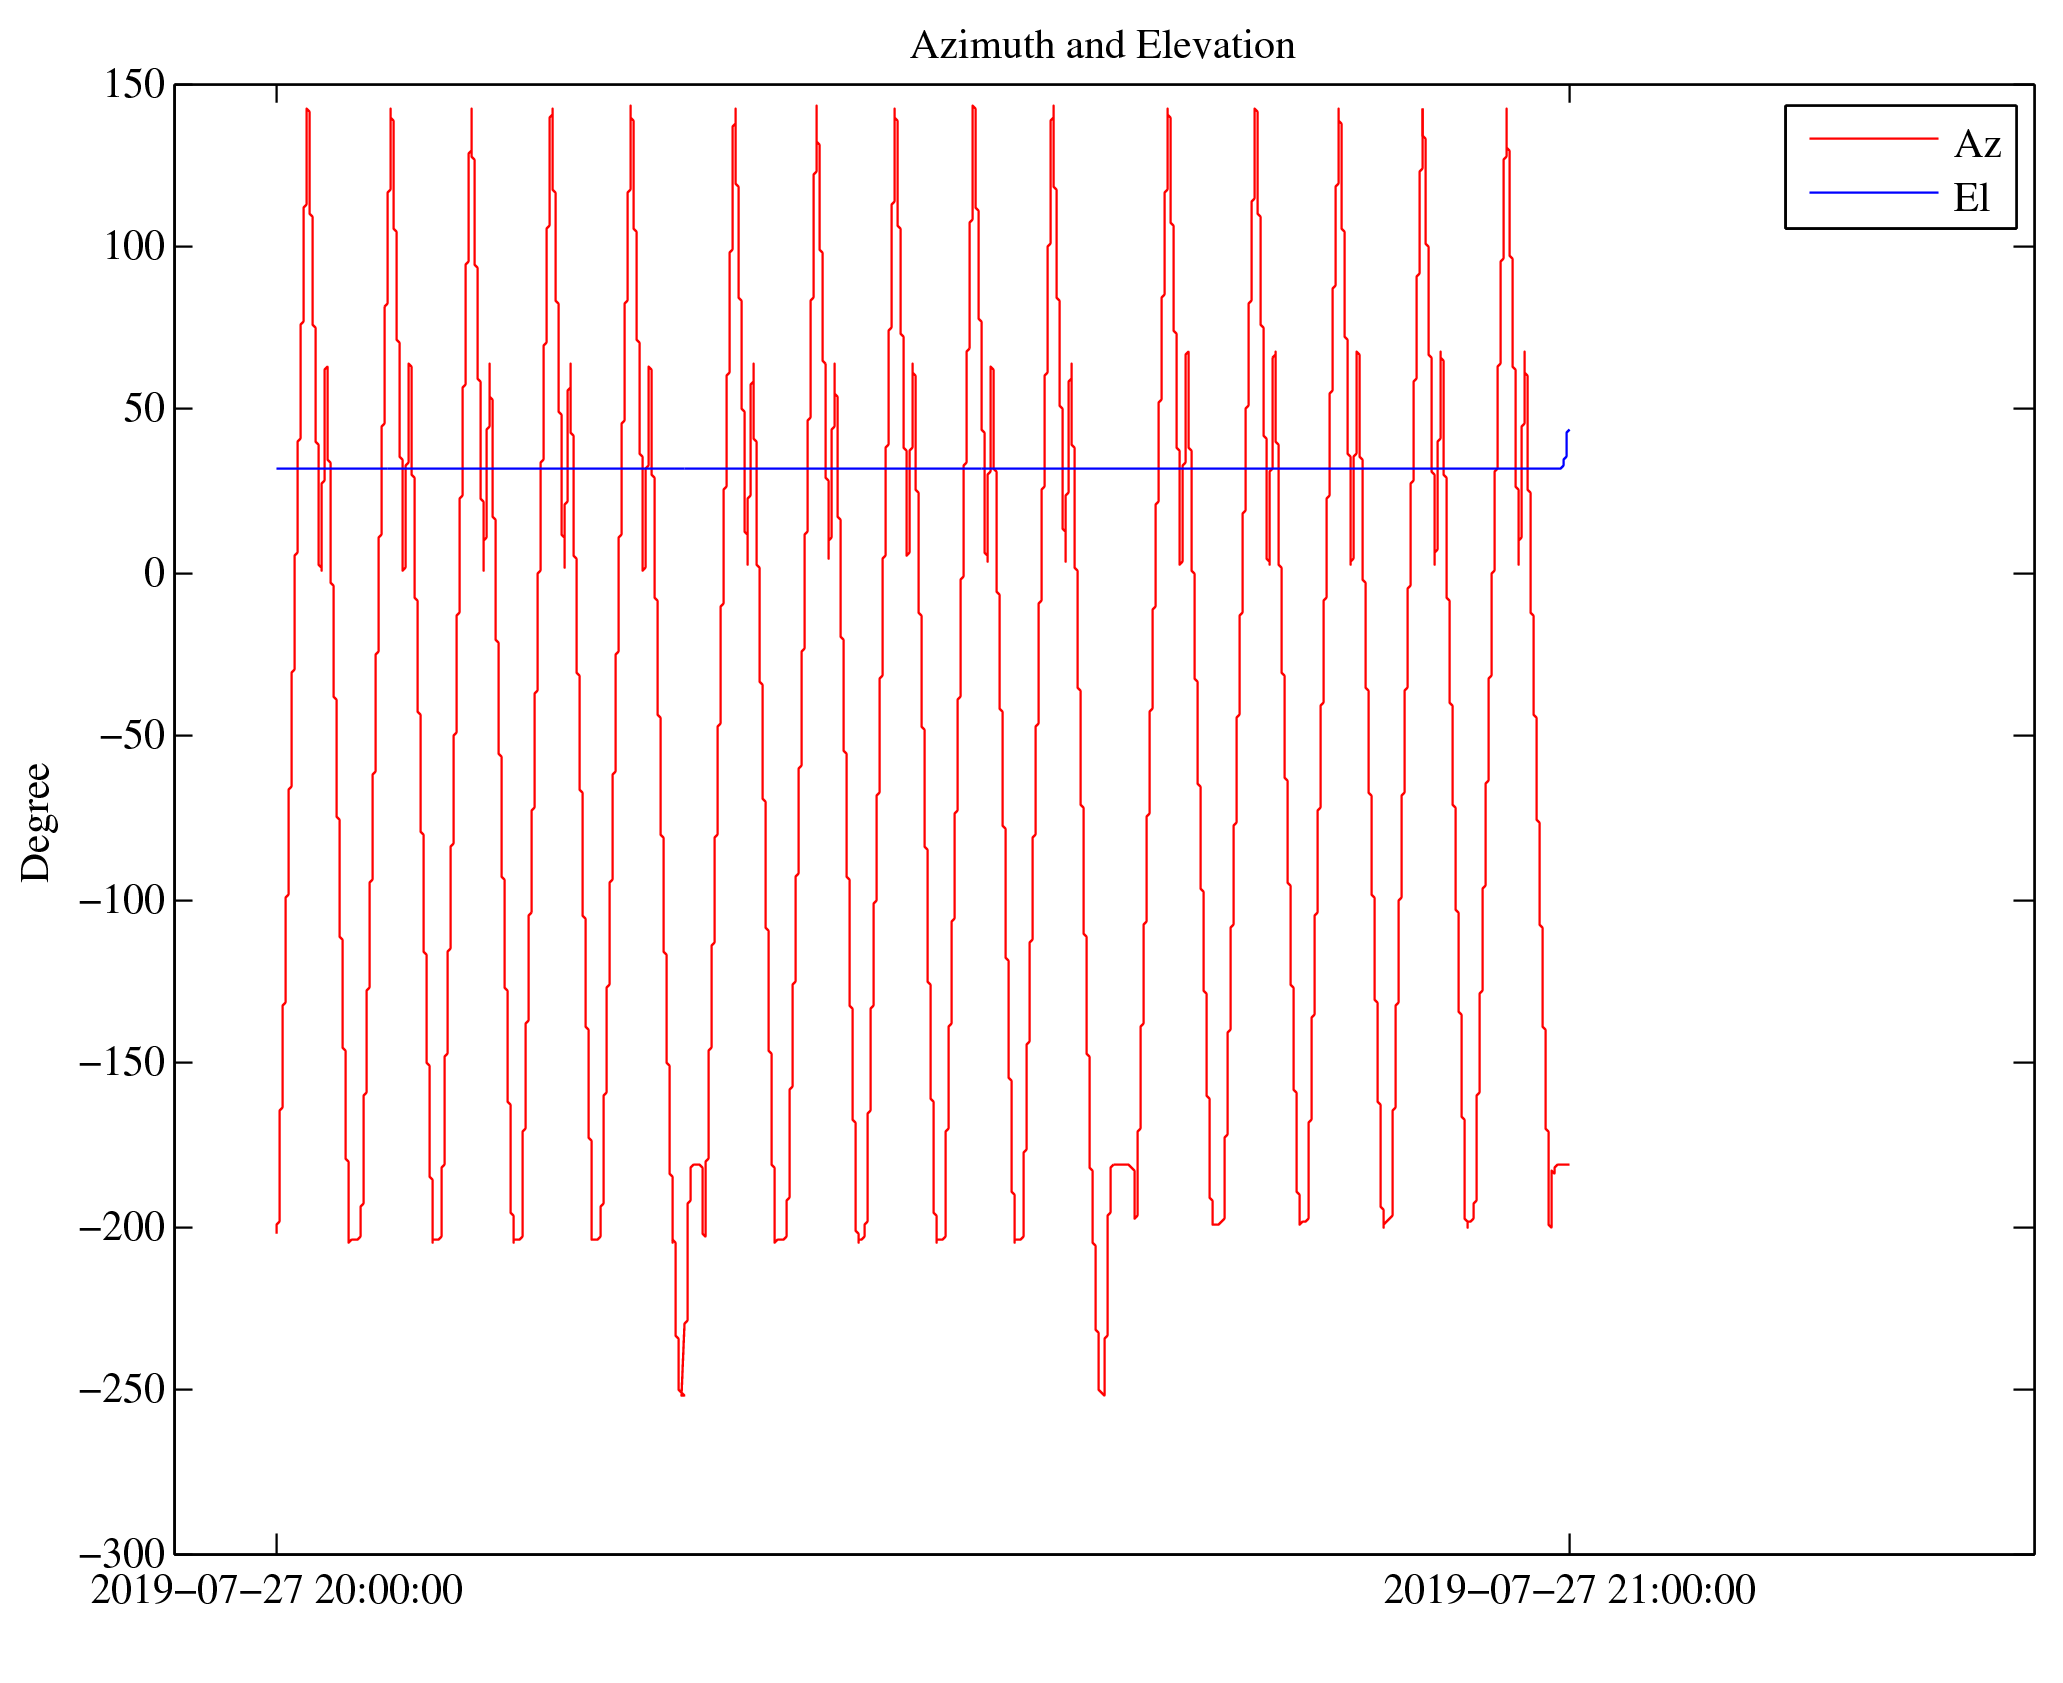Click the −300 y-axis tick label
This screenshot has width=2063, height=1683.
pos(121,1555)
